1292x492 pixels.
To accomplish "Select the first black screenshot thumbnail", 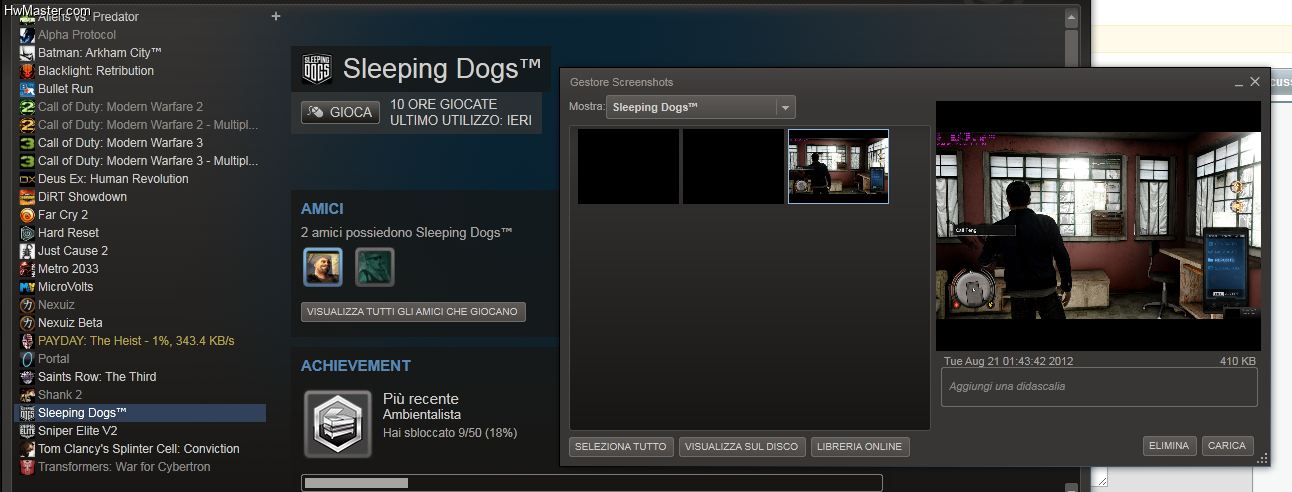I will click(628, 166).
